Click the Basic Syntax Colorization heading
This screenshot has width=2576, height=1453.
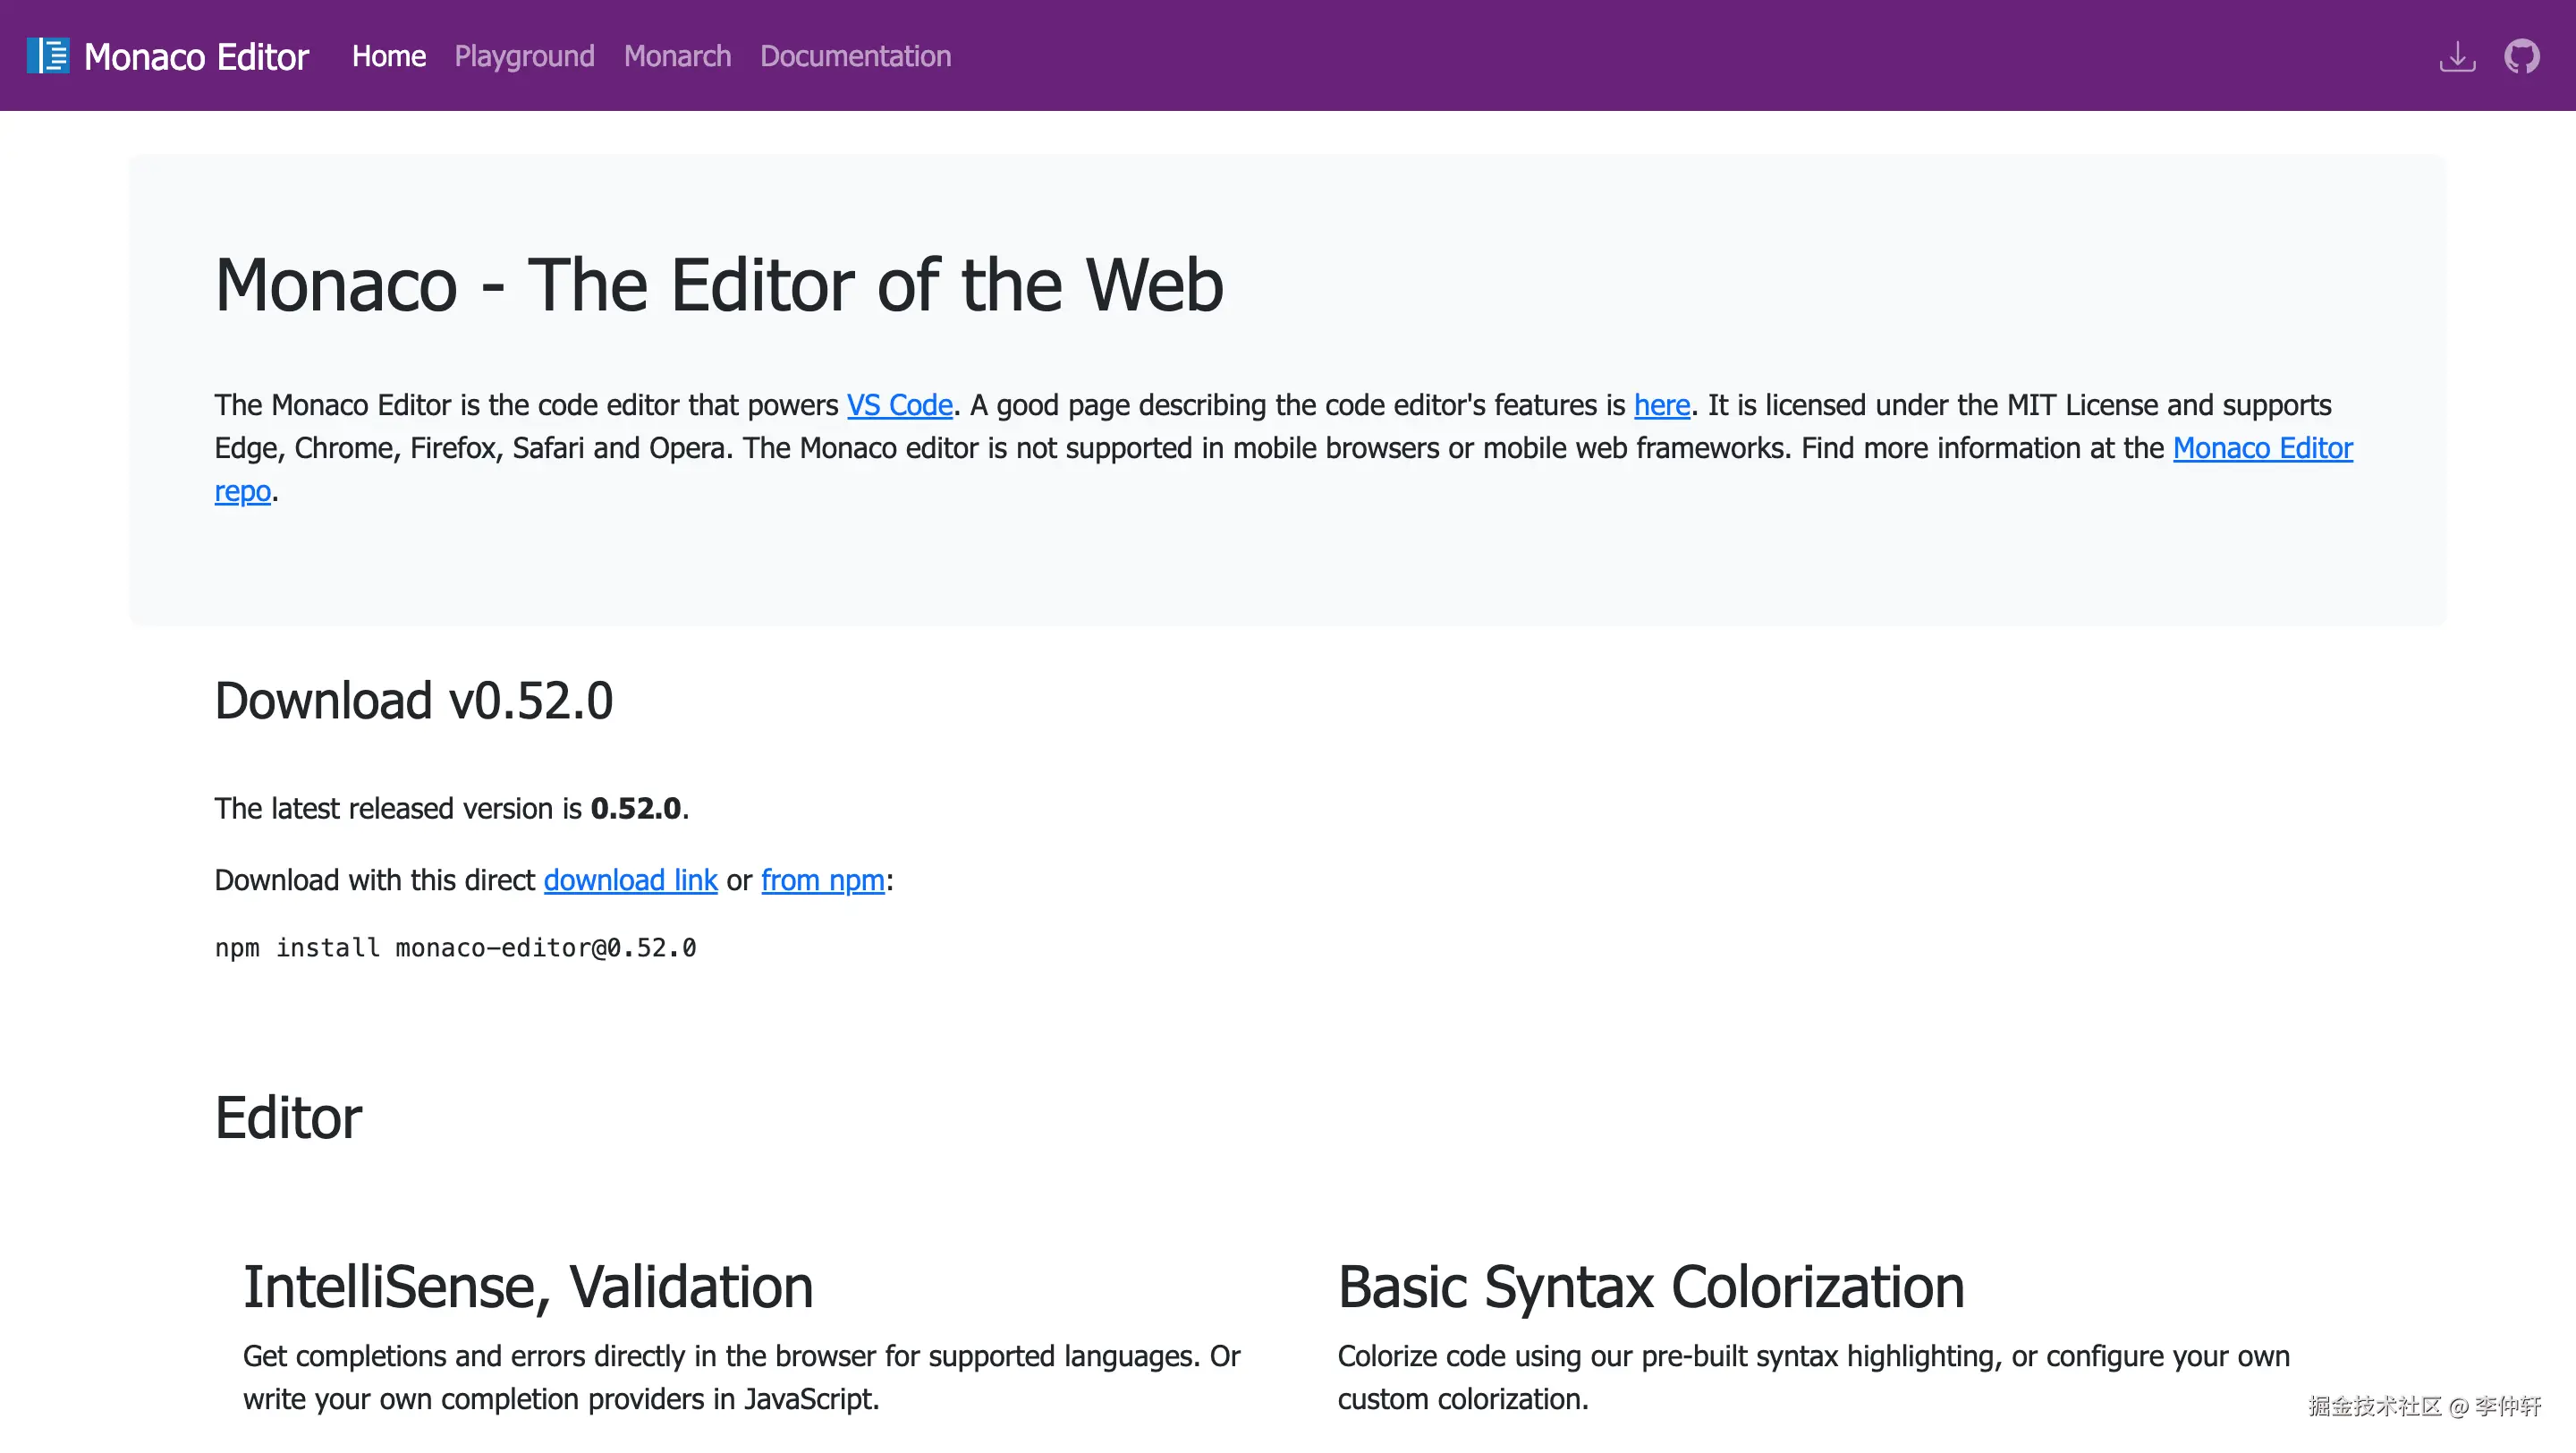[1651, 1286]
